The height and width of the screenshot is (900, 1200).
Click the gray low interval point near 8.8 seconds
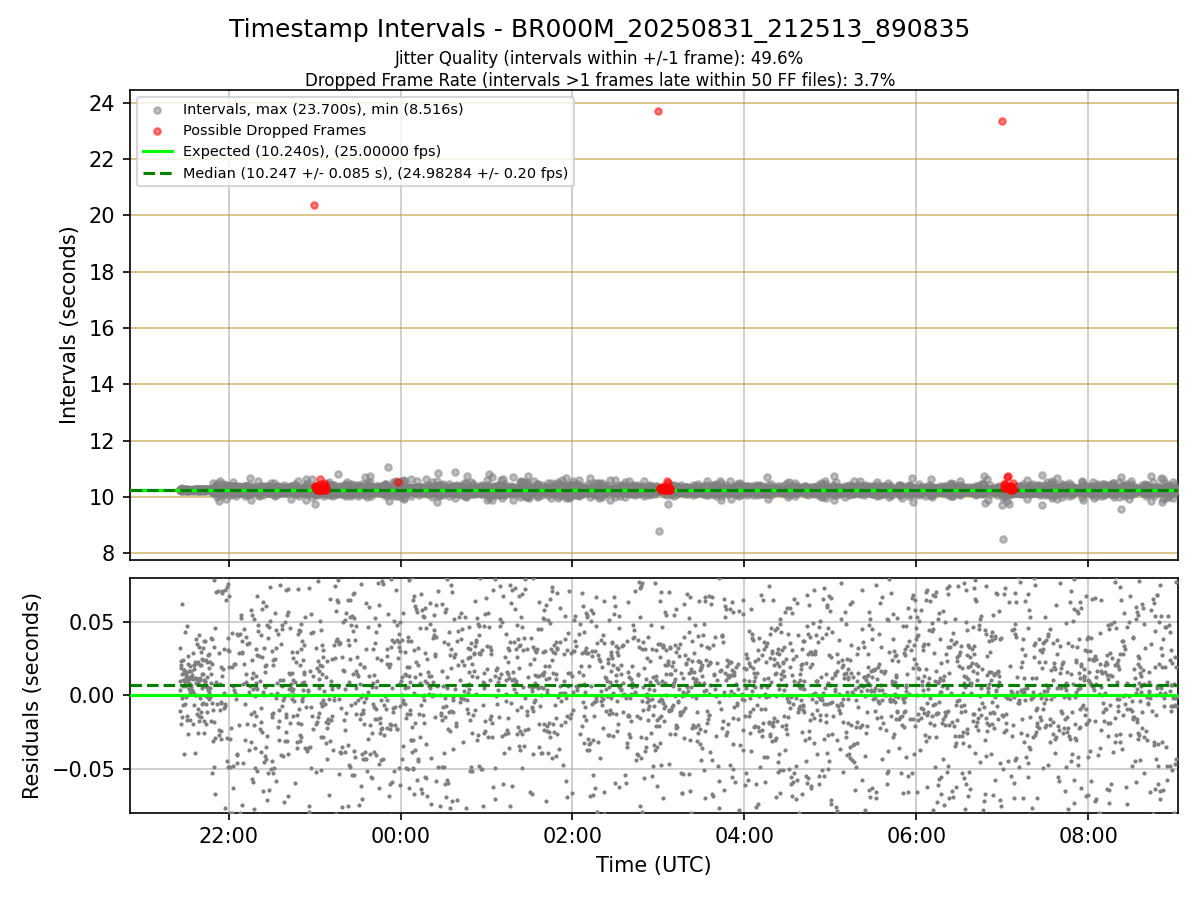click(659, 531)
